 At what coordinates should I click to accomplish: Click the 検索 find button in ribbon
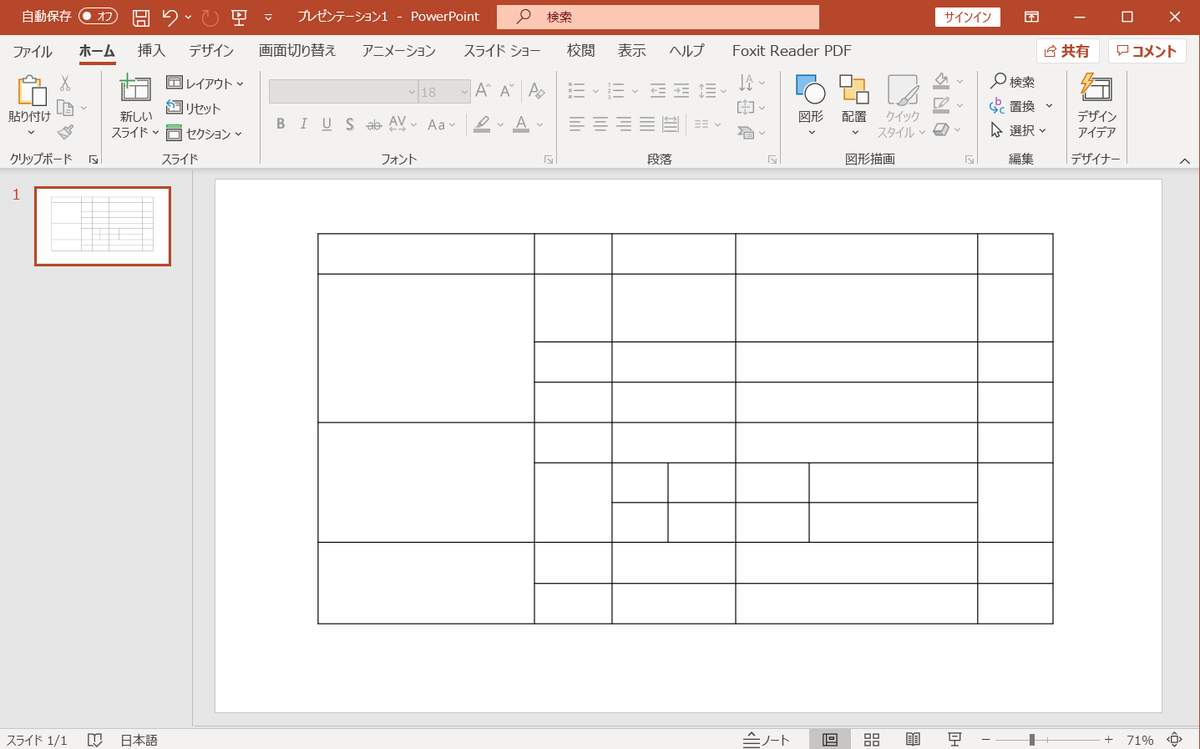pyautogui.click(x=1012, y=82)
